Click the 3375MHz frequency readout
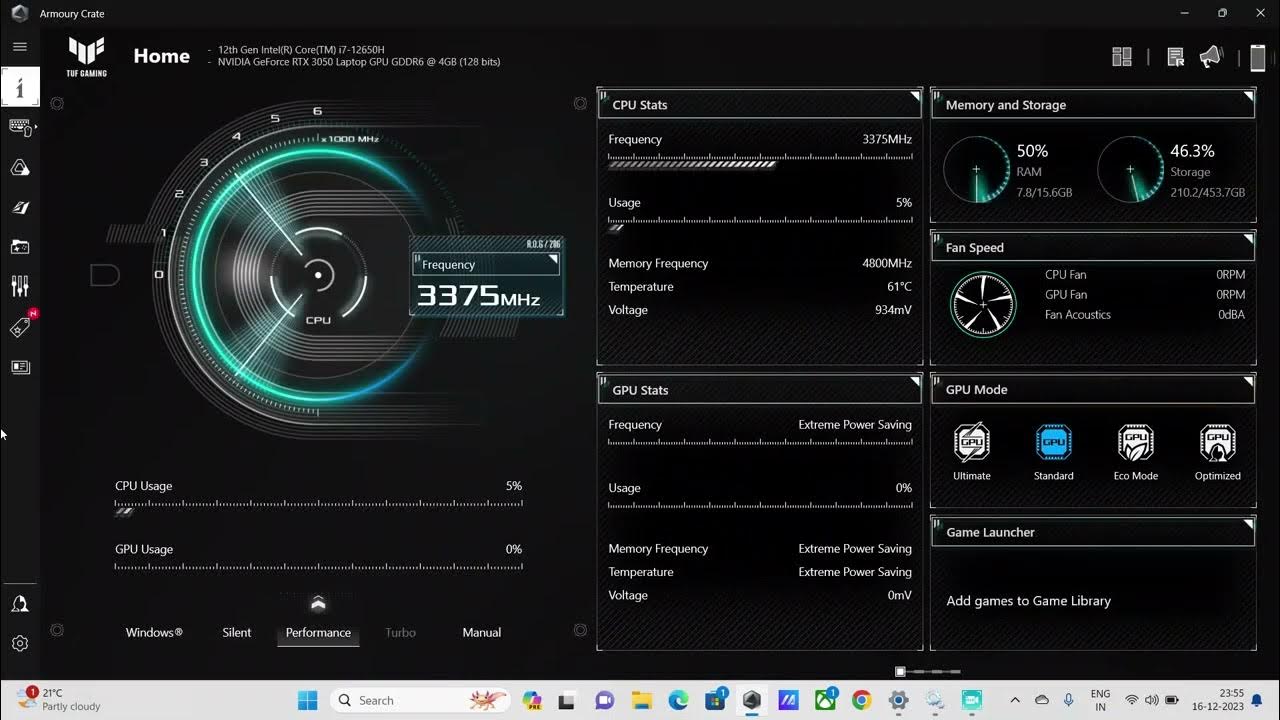The height and width of the screenshot is (720, 1280). click(478, 296)
